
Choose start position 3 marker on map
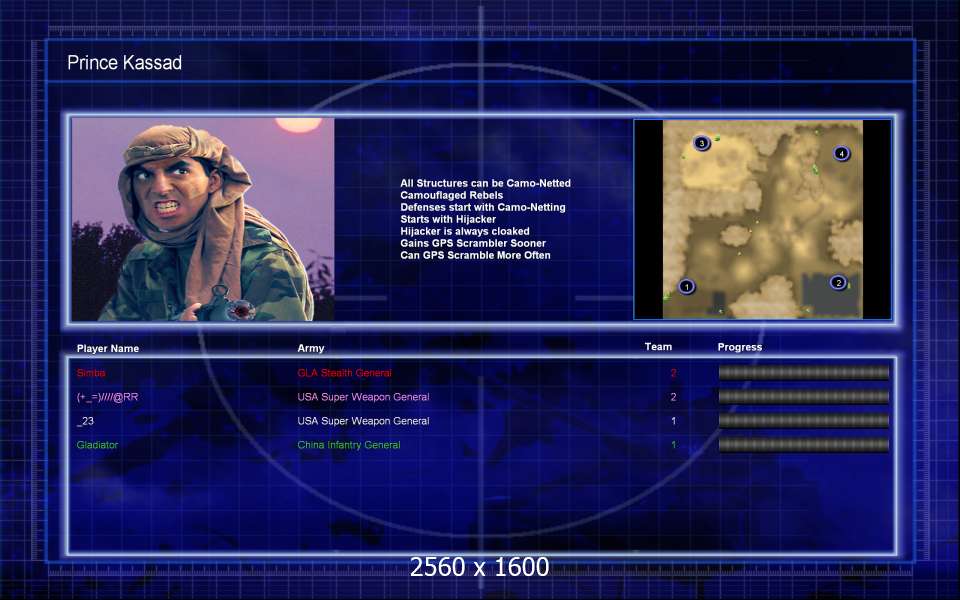[x=702, y=144]
